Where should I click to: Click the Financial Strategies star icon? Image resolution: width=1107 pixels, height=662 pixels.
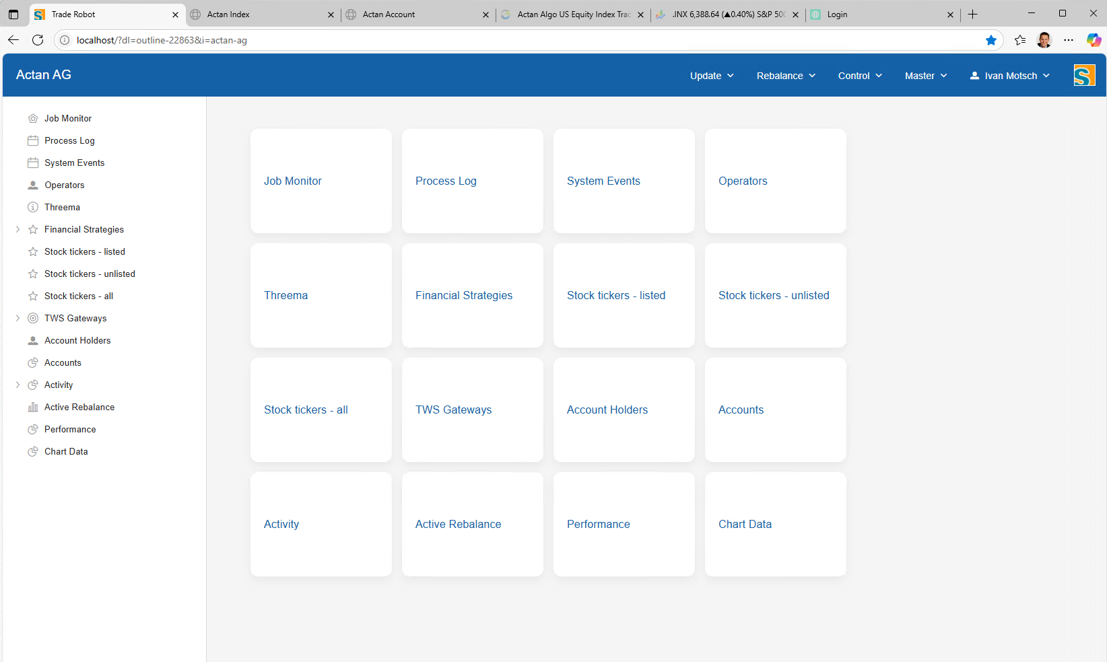click(32, 229)
